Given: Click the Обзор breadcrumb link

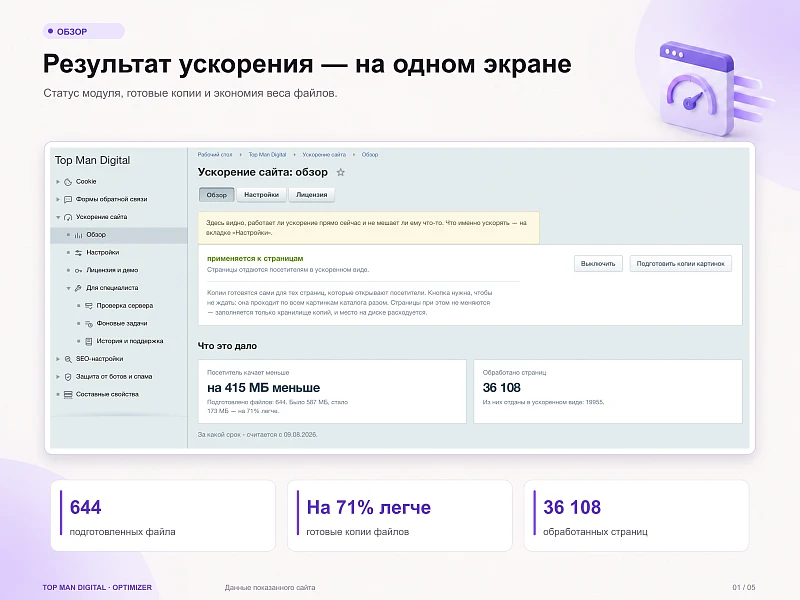Looking at the screenshot, I should 370,155.
